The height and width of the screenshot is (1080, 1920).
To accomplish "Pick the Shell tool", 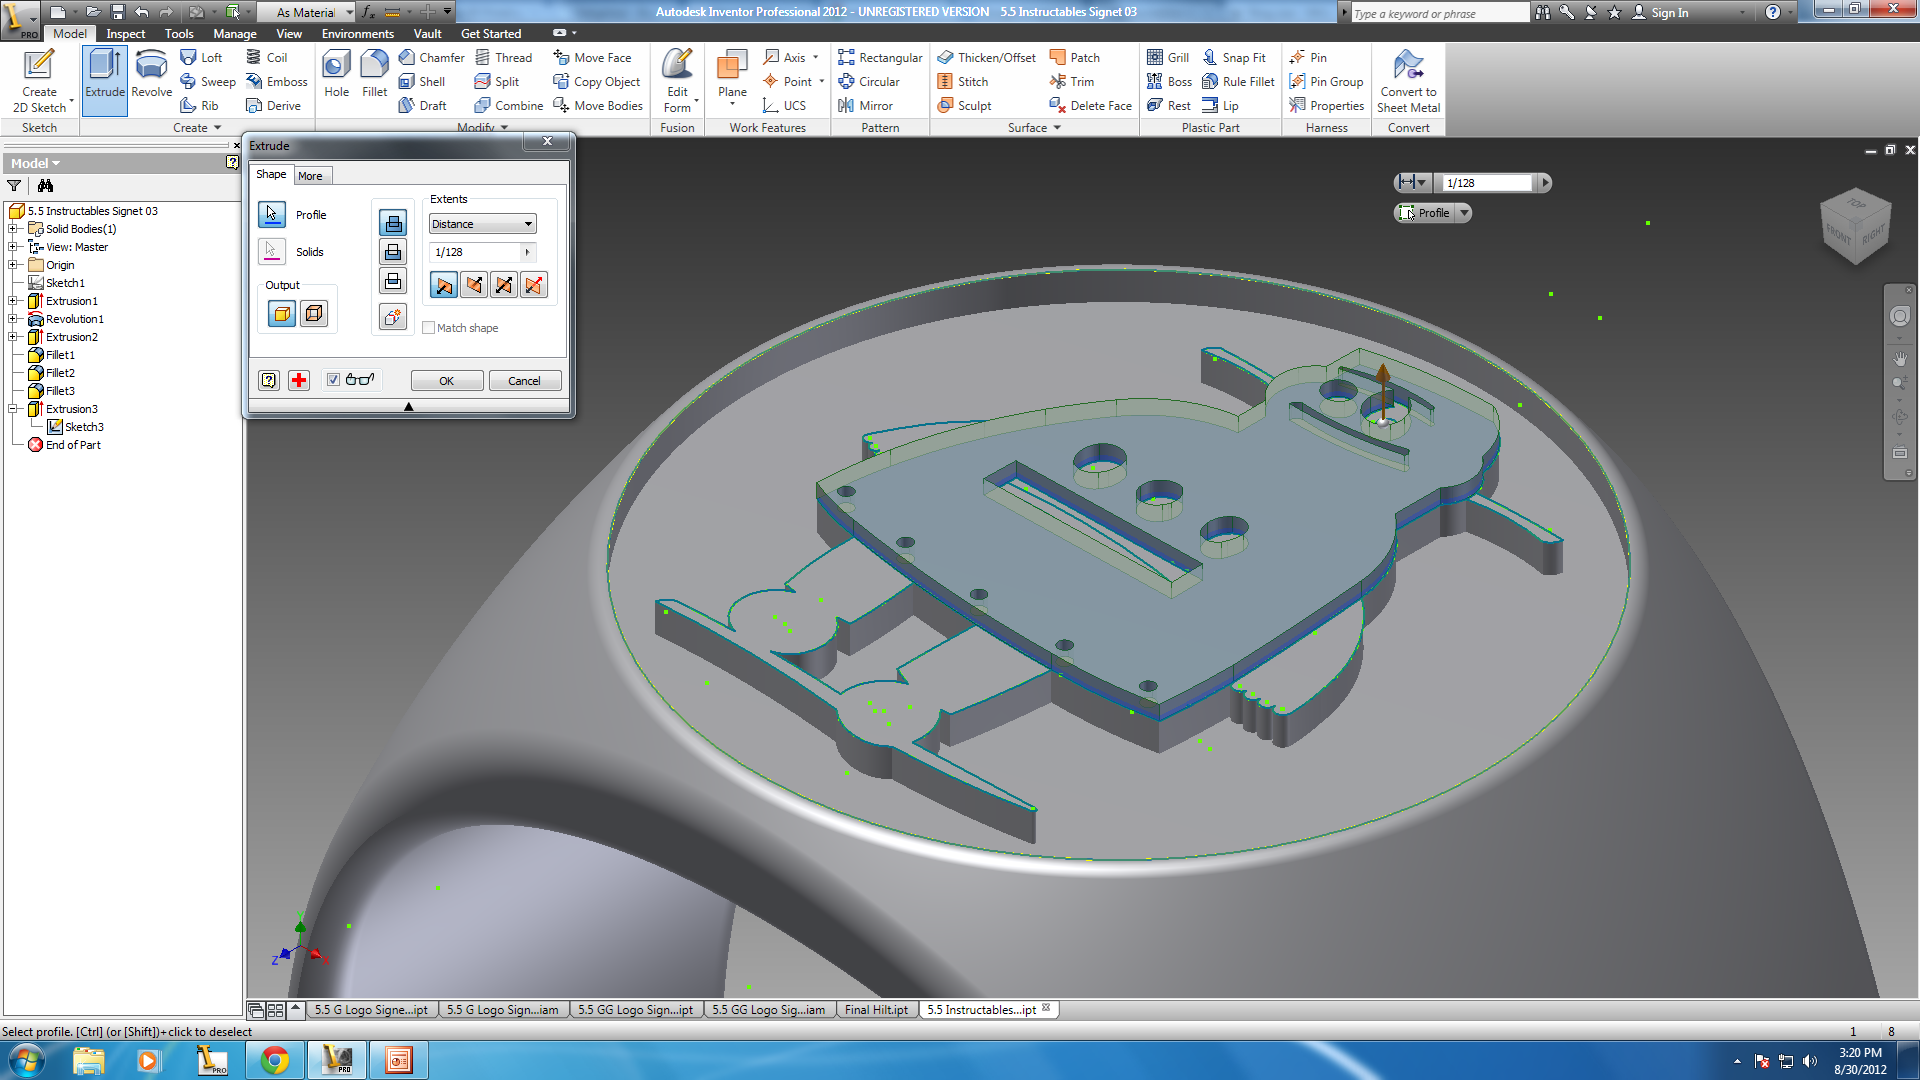I will [x=422, y=82].
